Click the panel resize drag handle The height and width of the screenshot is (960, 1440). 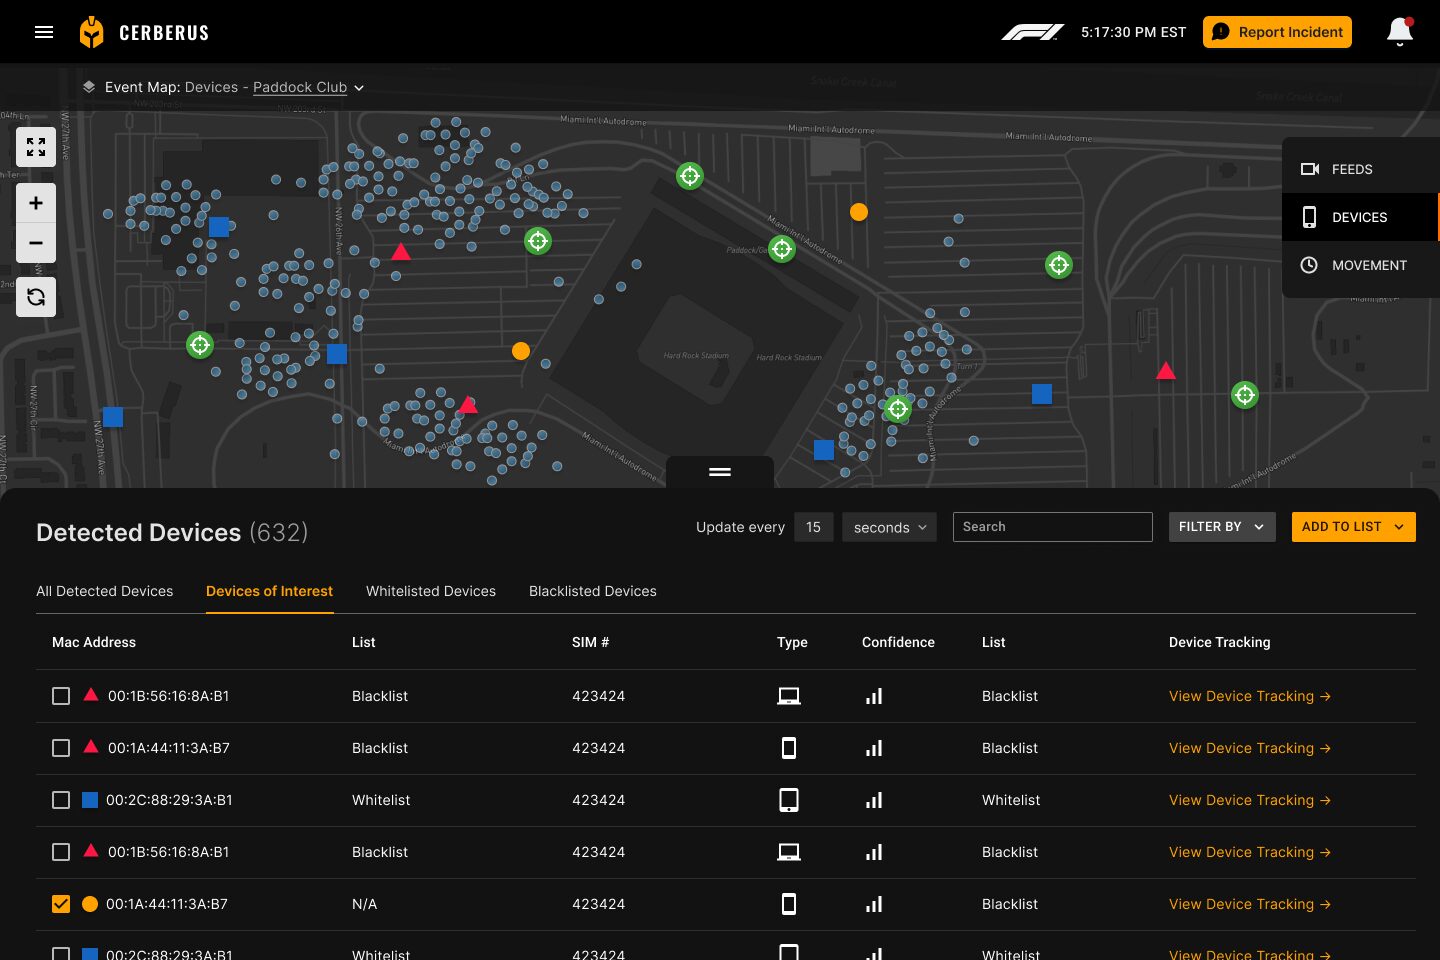click(720, 472)
